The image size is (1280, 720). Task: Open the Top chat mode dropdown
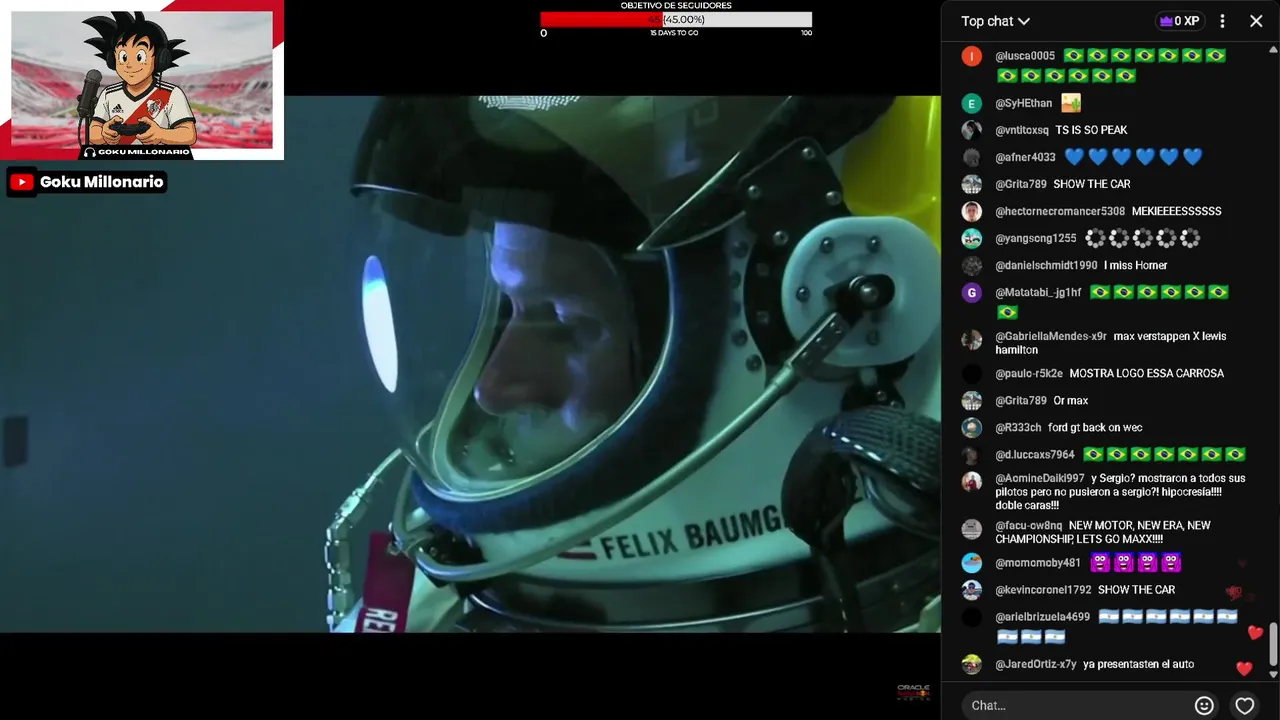coord(995,21)
